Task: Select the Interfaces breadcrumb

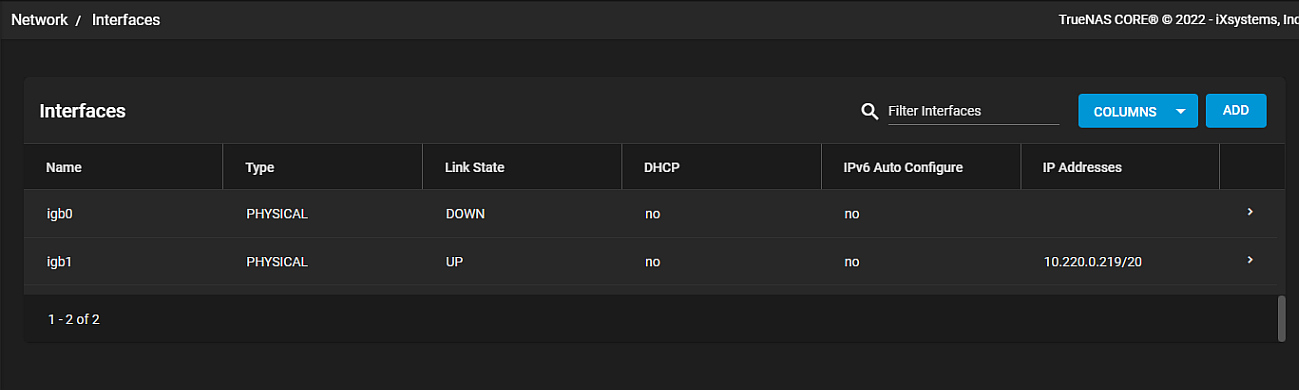Action: (x=126, y=19)
